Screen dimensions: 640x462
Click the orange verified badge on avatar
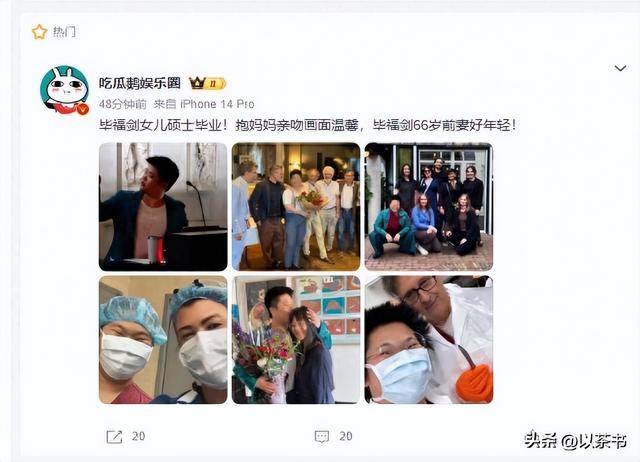pos(83,109)
